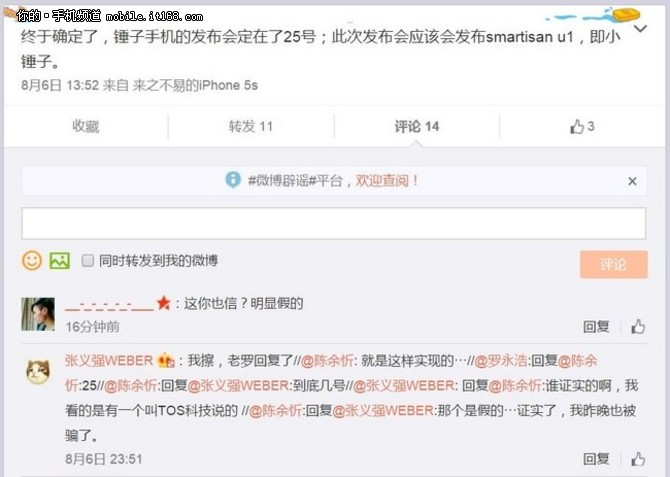Open the first commenter's avatar

[x=38, y=314]
